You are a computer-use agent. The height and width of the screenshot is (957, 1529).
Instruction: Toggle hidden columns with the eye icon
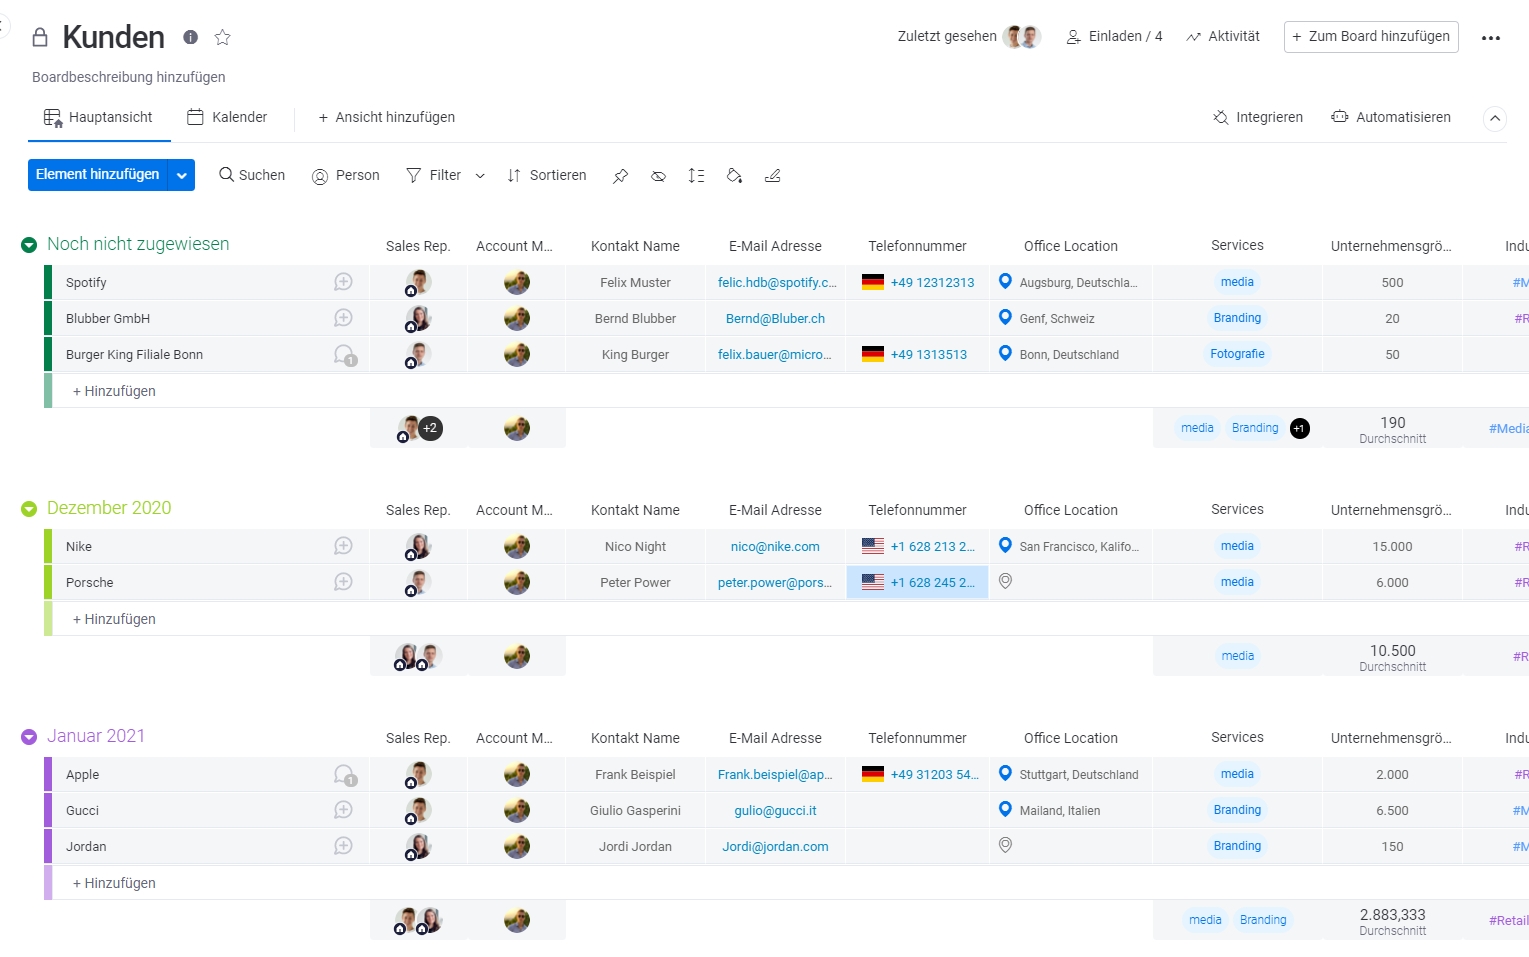point(658,176)
